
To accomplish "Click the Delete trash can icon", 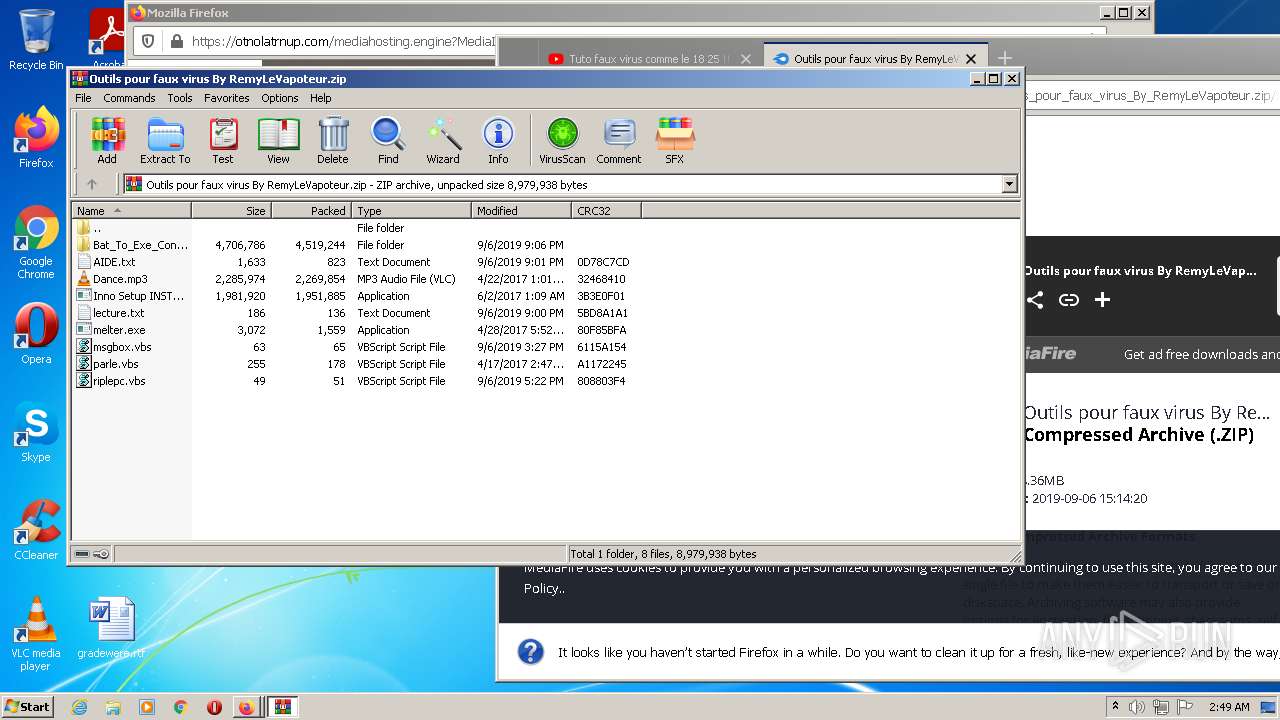I will [x=333, y=140].
